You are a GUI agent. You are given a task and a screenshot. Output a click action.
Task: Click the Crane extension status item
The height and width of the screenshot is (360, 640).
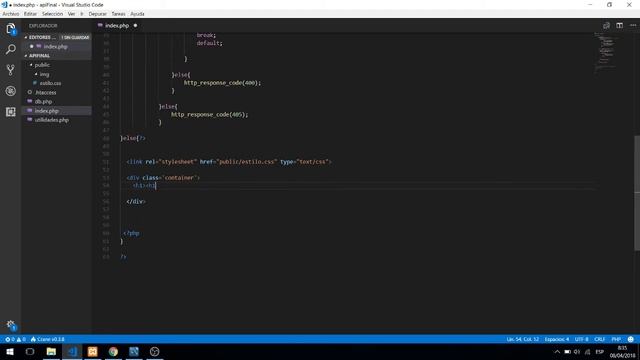click(47, 339)
